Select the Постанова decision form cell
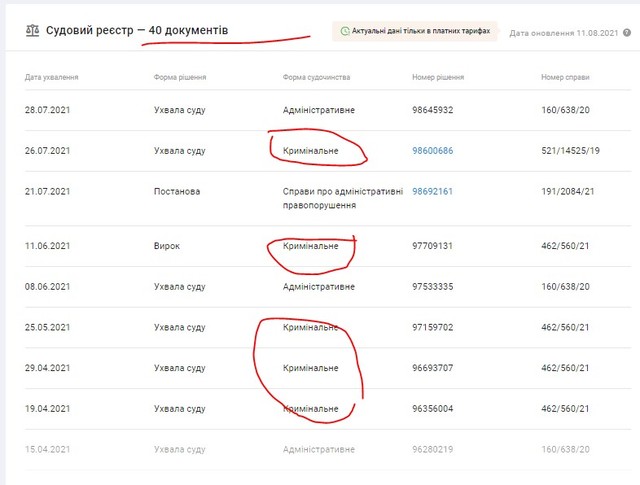This screenshot has width=640, height=485. pyautogui.click(x=176, y=191)
